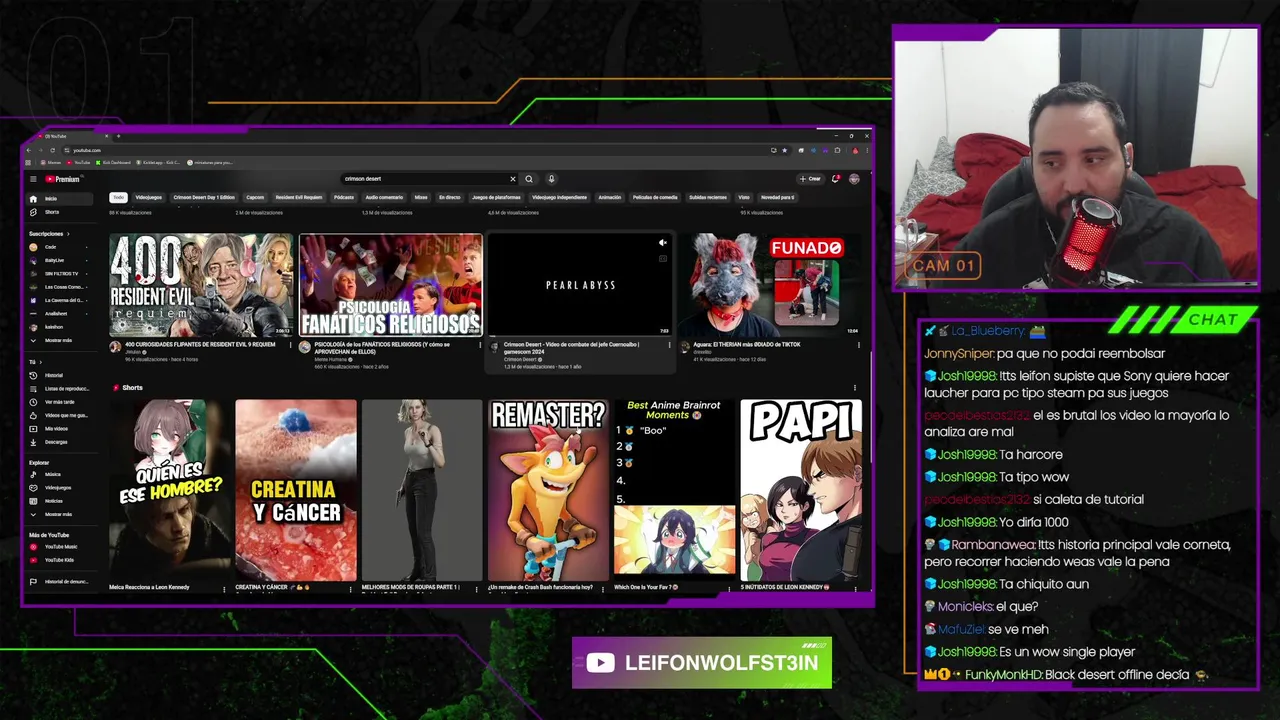This screenshot has width=1280, height=720.
Task: Open the account avatar menu
Action: 854,179
